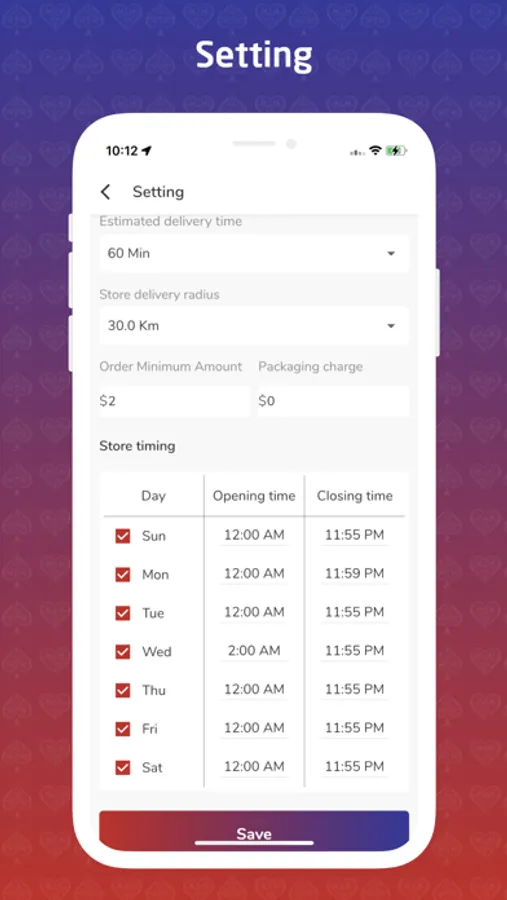This screenshot has width=507, height=900.
Task: Click the Closing time column header
Action: pos(355,496)
